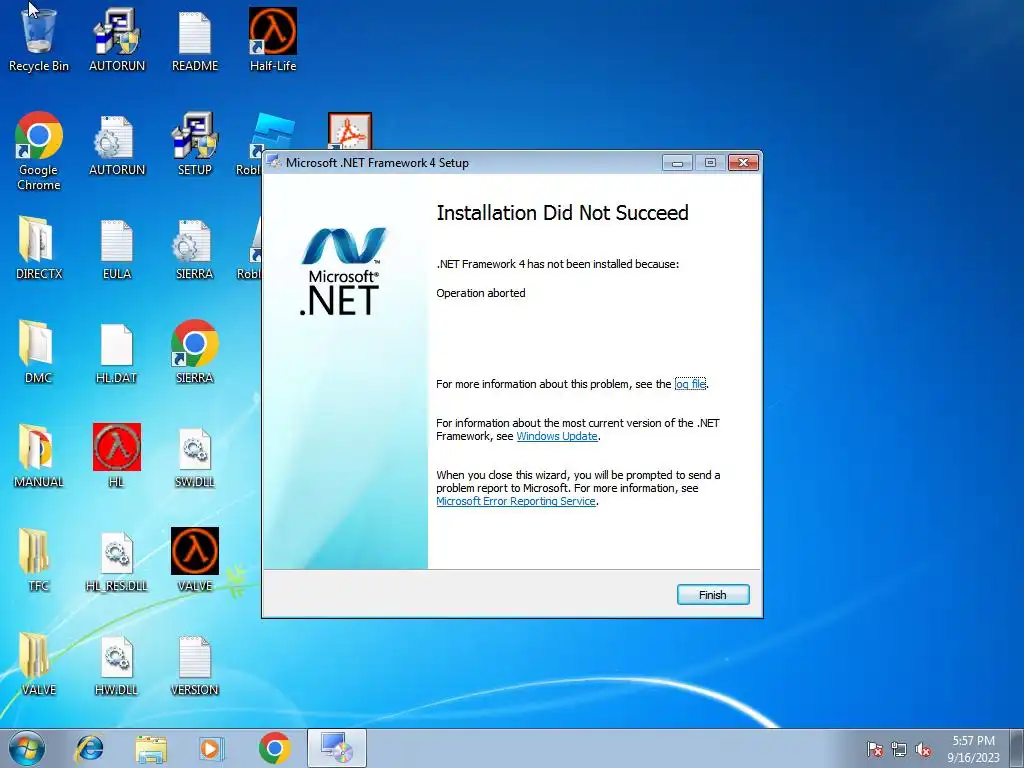Select the AUTORUN installer icon next to Recycle Bin

point(117,39)
